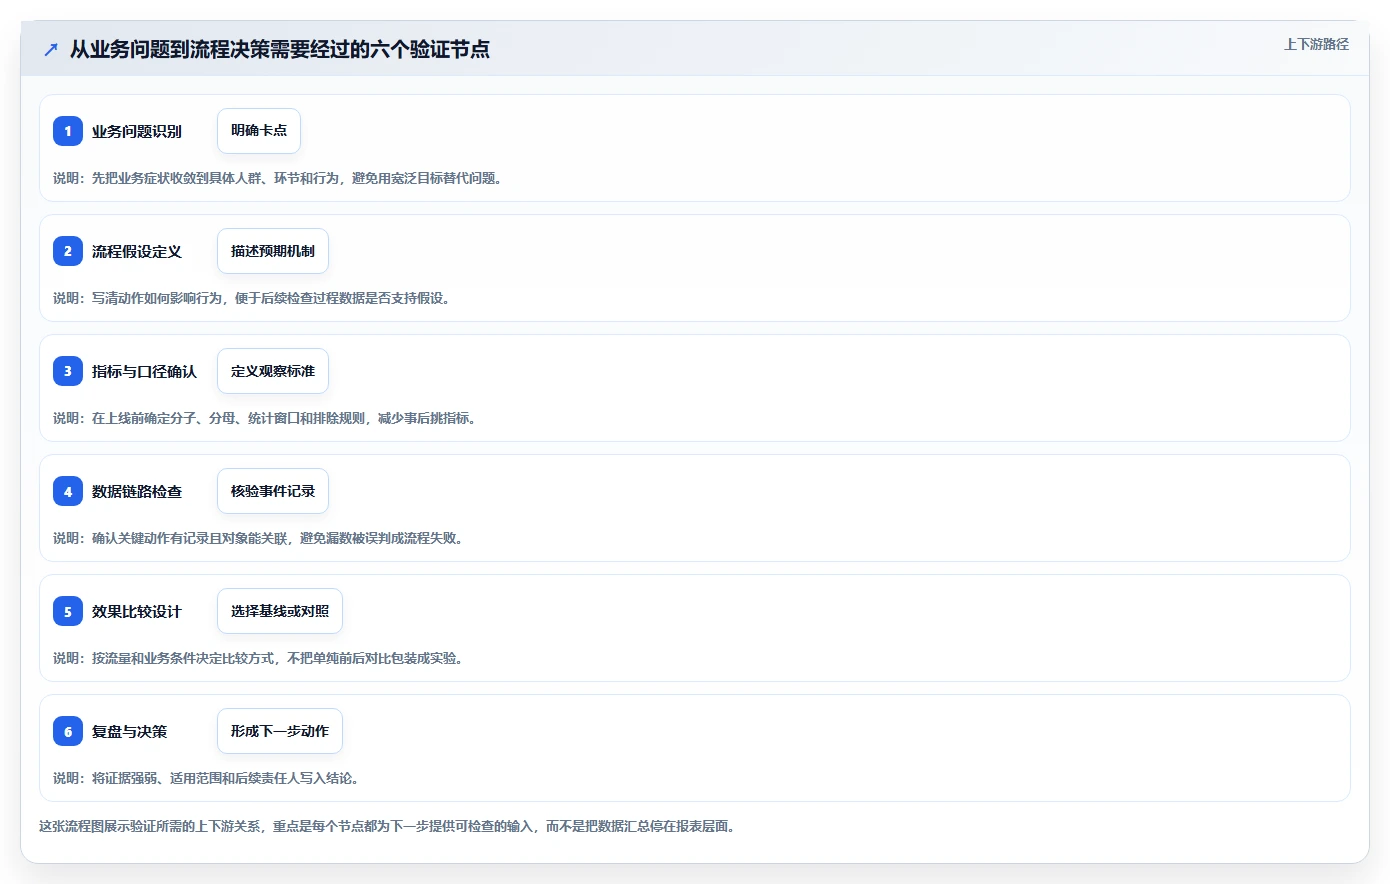Select step number badge 4
1390x884 pixels.
pyautogui.click(x=68, y=491)
